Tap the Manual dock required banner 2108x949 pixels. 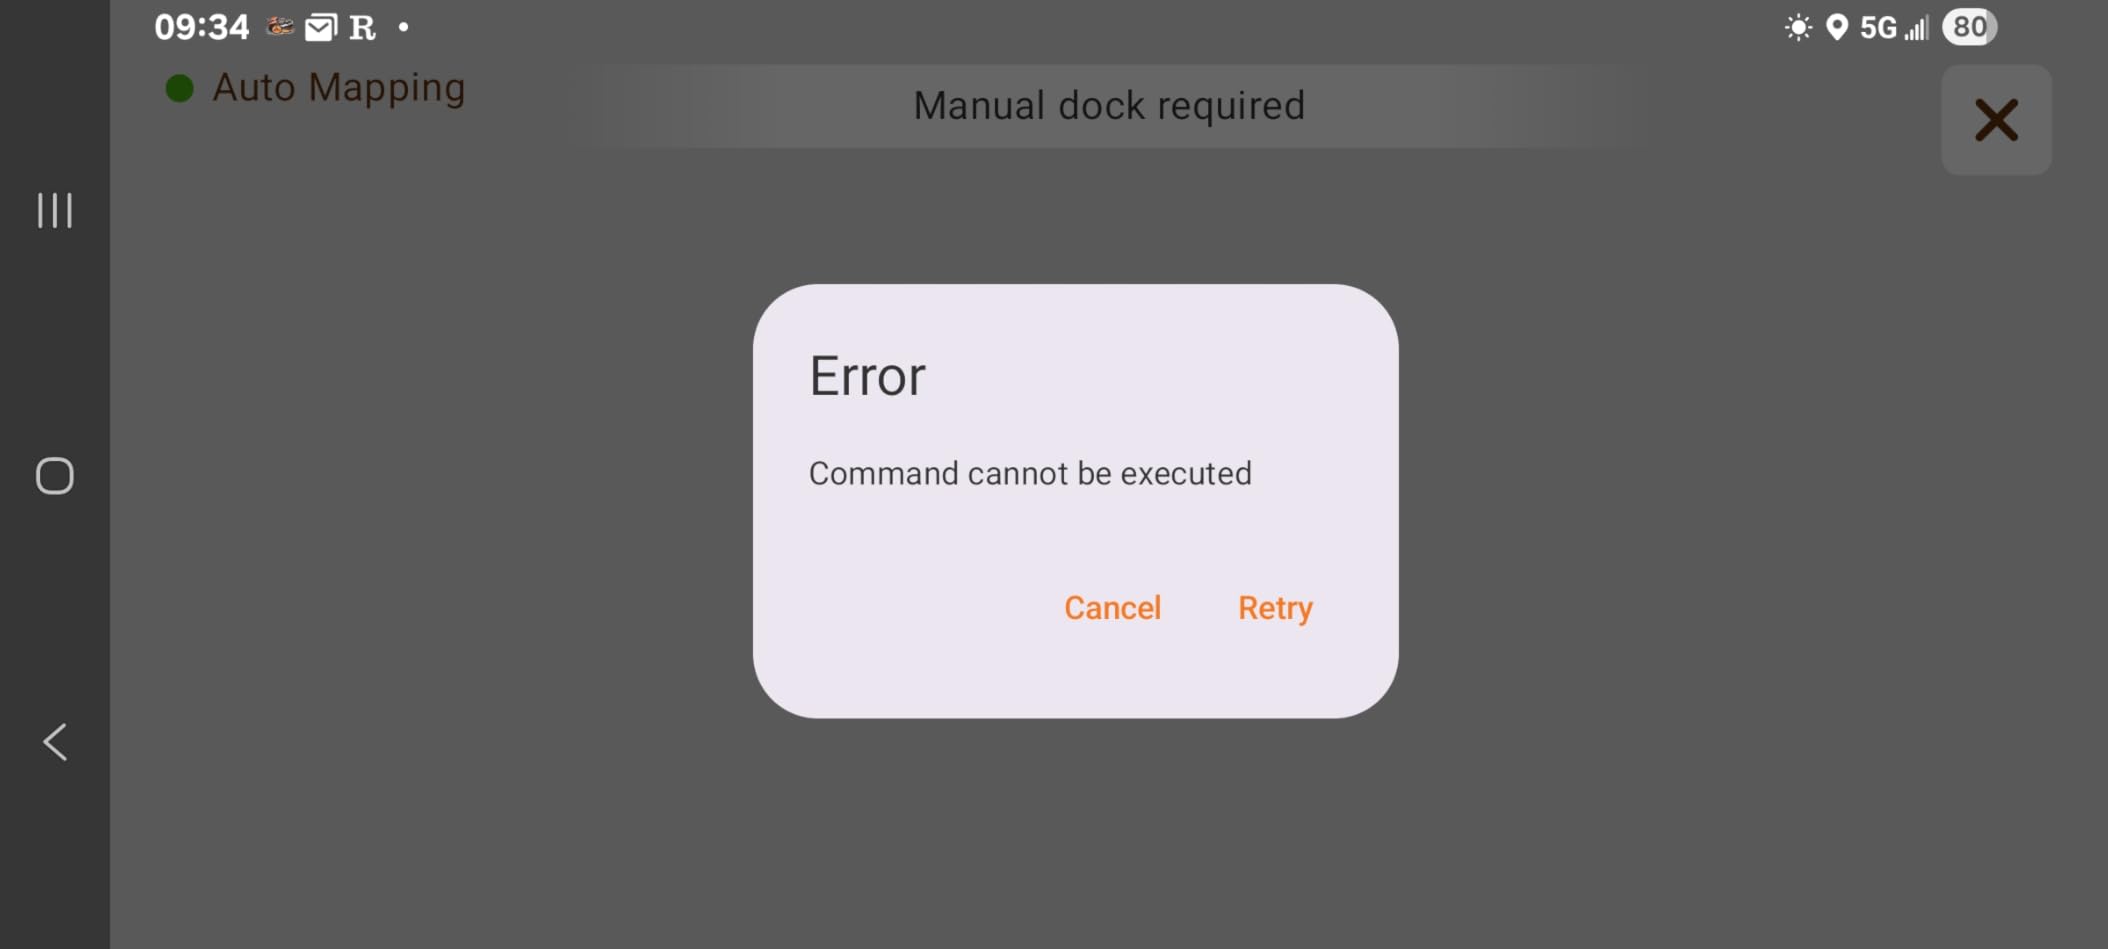[1109, 106]
